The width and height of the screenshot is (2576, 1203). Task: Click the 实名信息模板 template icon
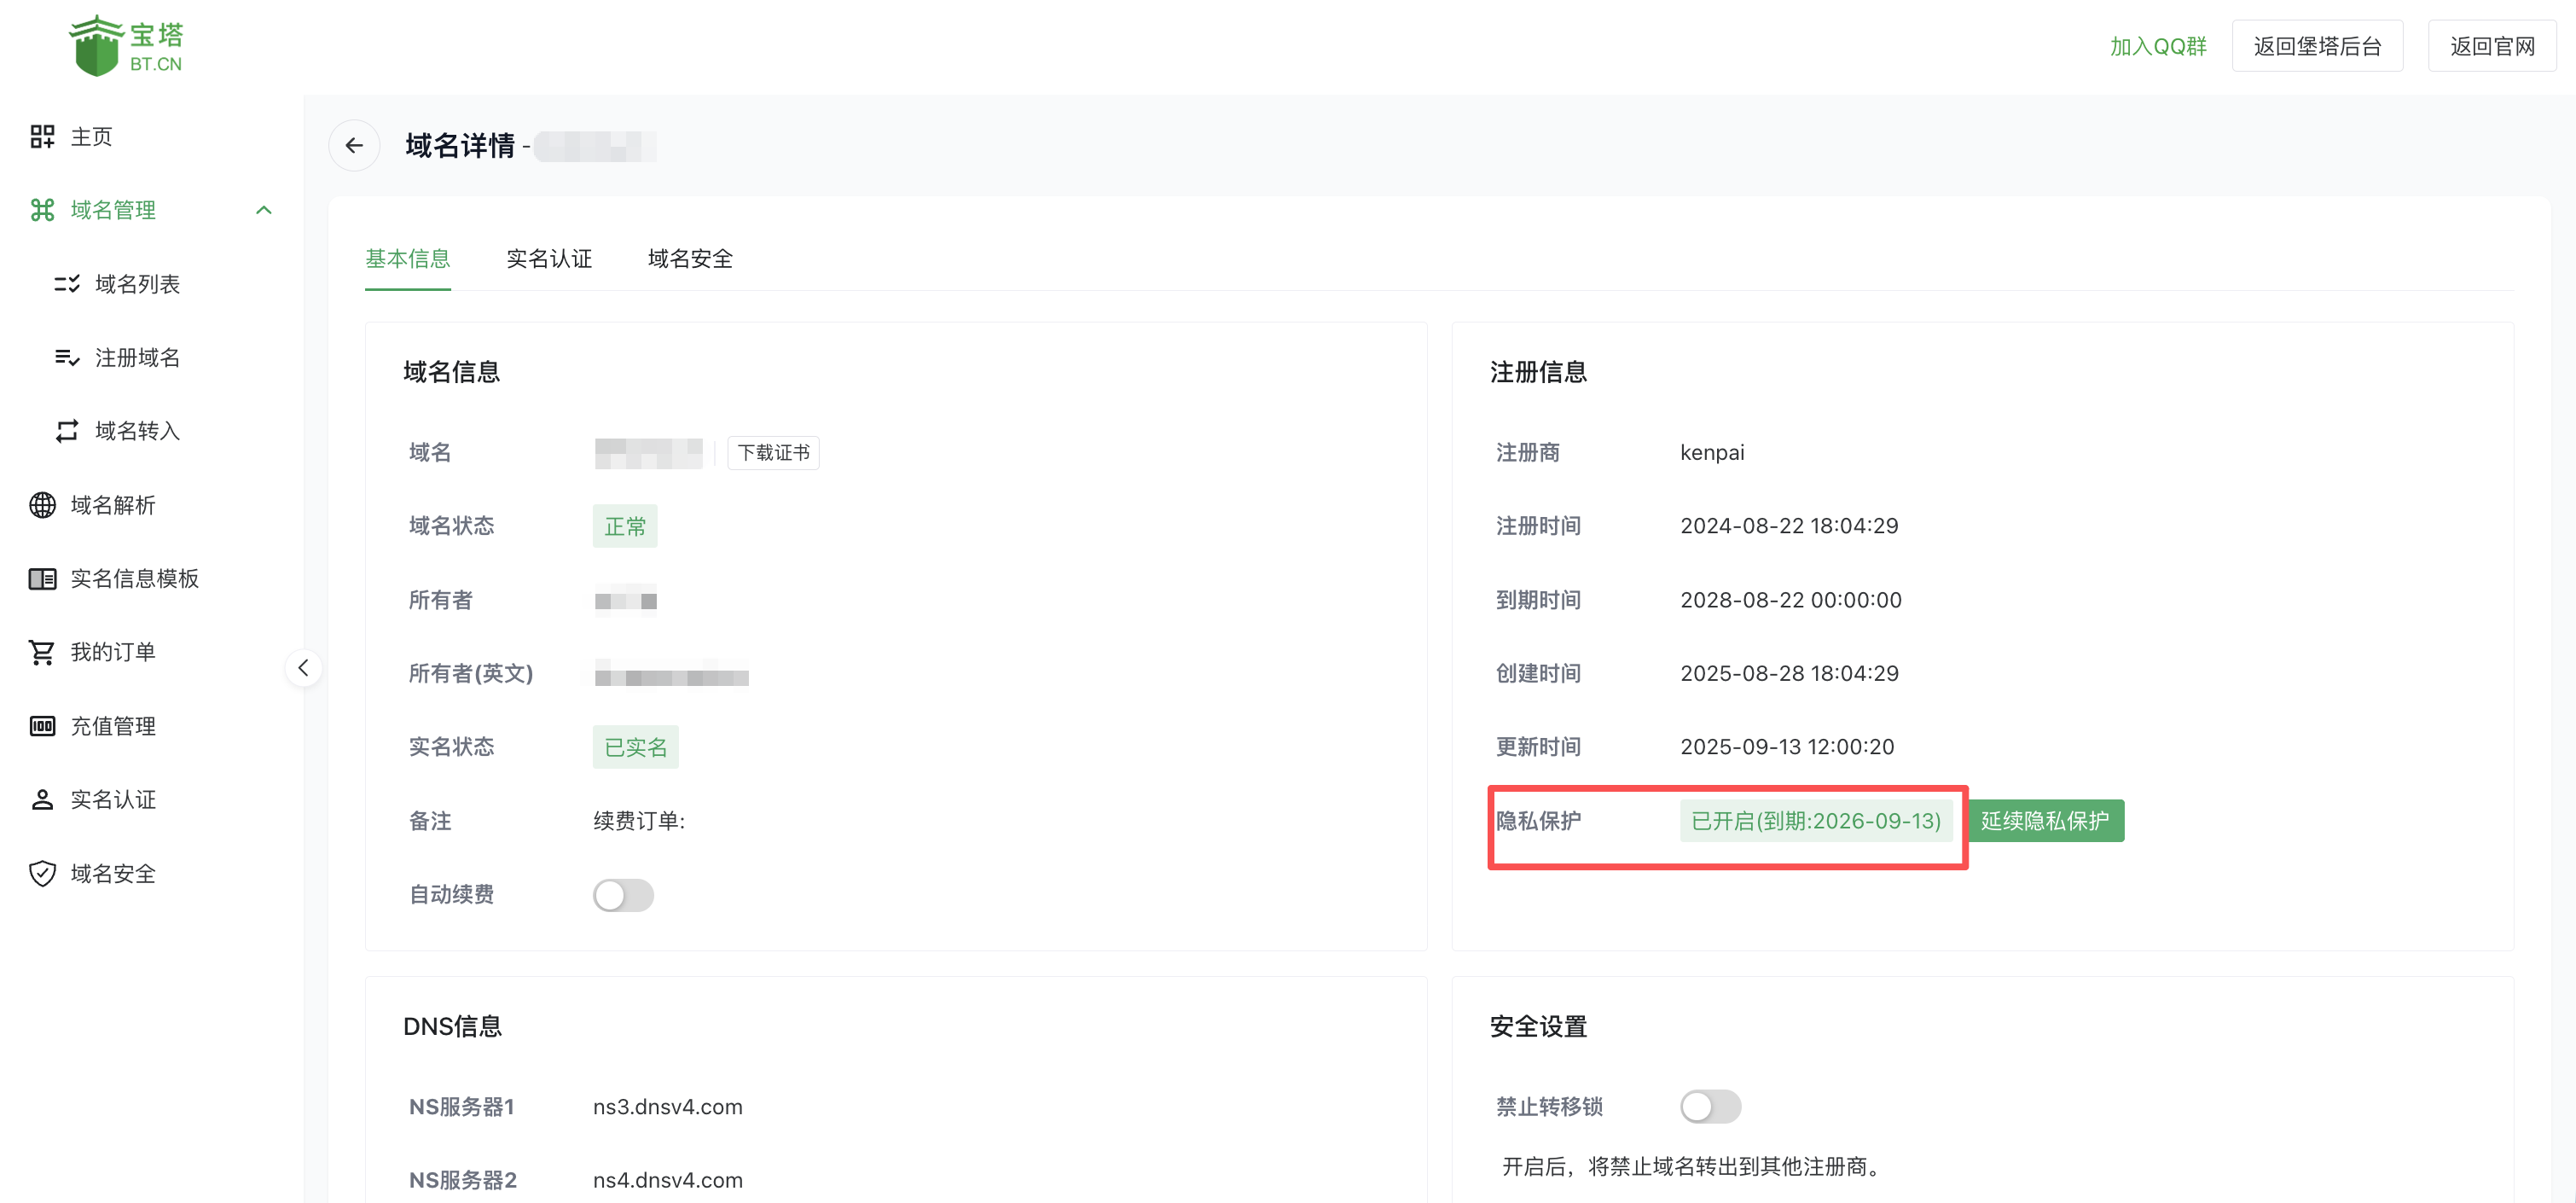click(x=42, y=578)
